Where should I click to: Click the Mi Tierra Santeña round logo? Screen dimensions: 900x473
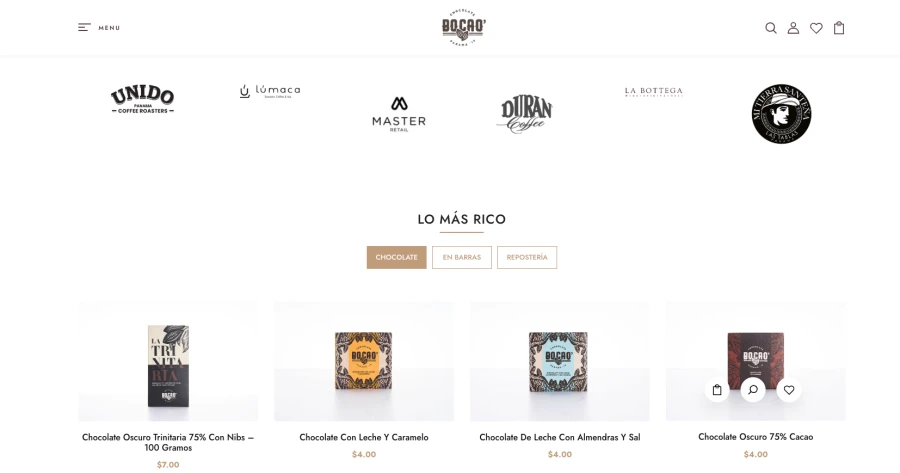[x=782, y=114]
